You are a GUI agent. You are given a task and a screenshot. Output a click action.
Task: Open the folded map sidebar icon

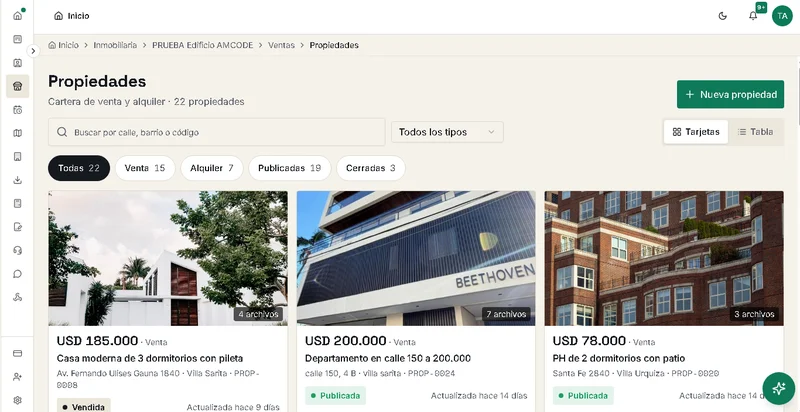pos(17,133)
